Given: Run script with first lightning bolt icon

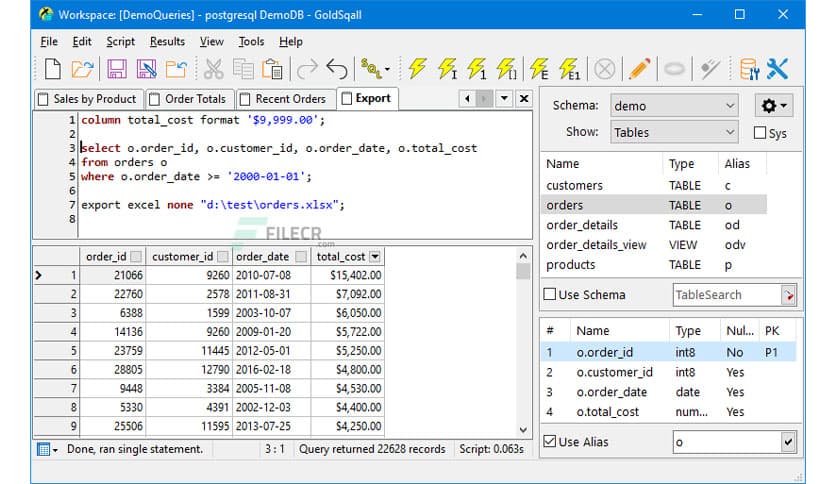Looking at the screenshot, I should (x=418, y=69).
